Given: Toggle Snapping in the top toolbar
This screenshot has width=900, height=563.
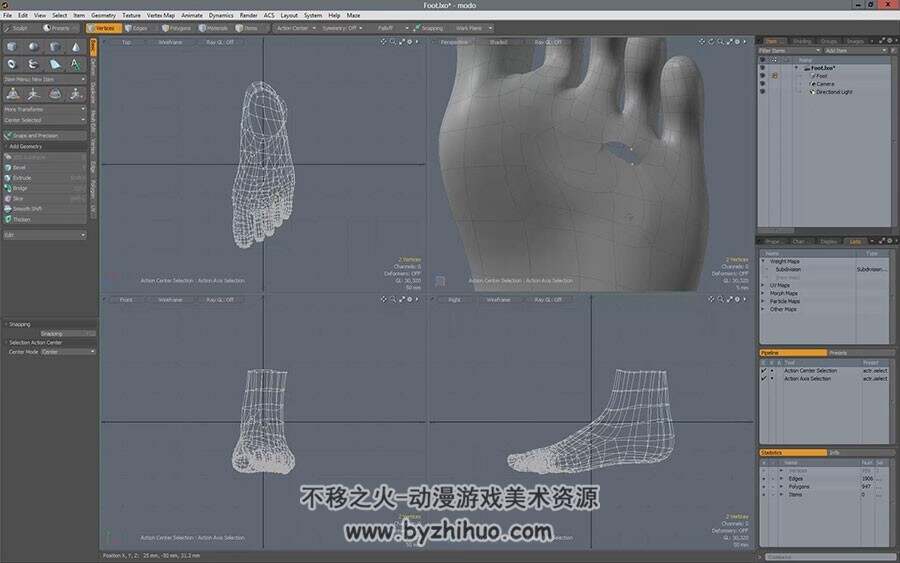Looking at the screenshot, I should [428, 28].
